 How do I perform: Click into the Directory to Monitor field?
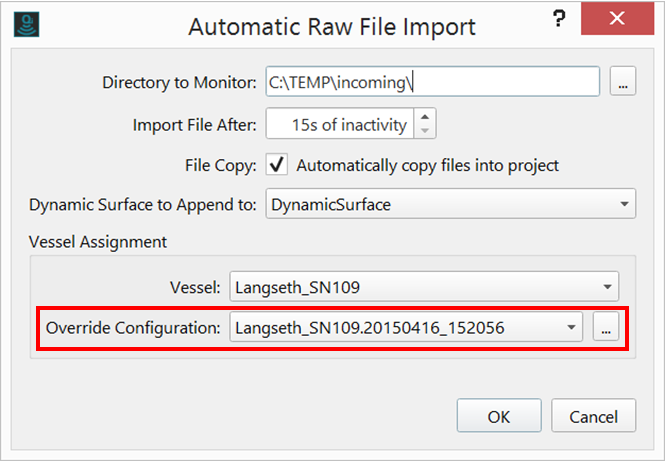click(432, 83)
